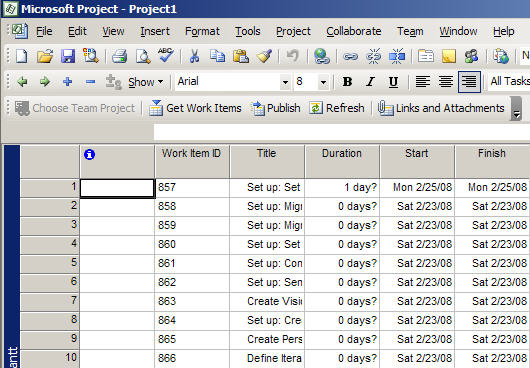530x368 pixels.
Task: Click the entry bar input field
Action: (x=342, y=132)
